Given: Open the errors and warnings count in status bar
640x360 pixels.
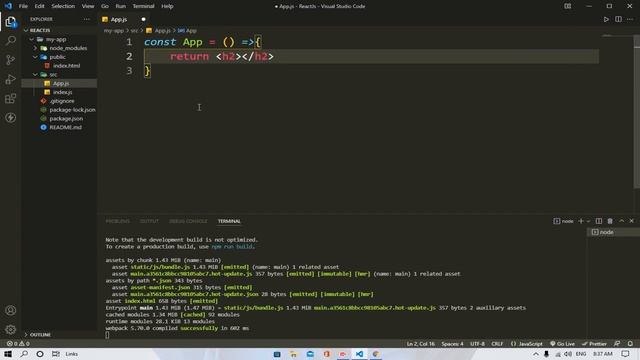Looking at the screenshot, I should coord(18,344).
